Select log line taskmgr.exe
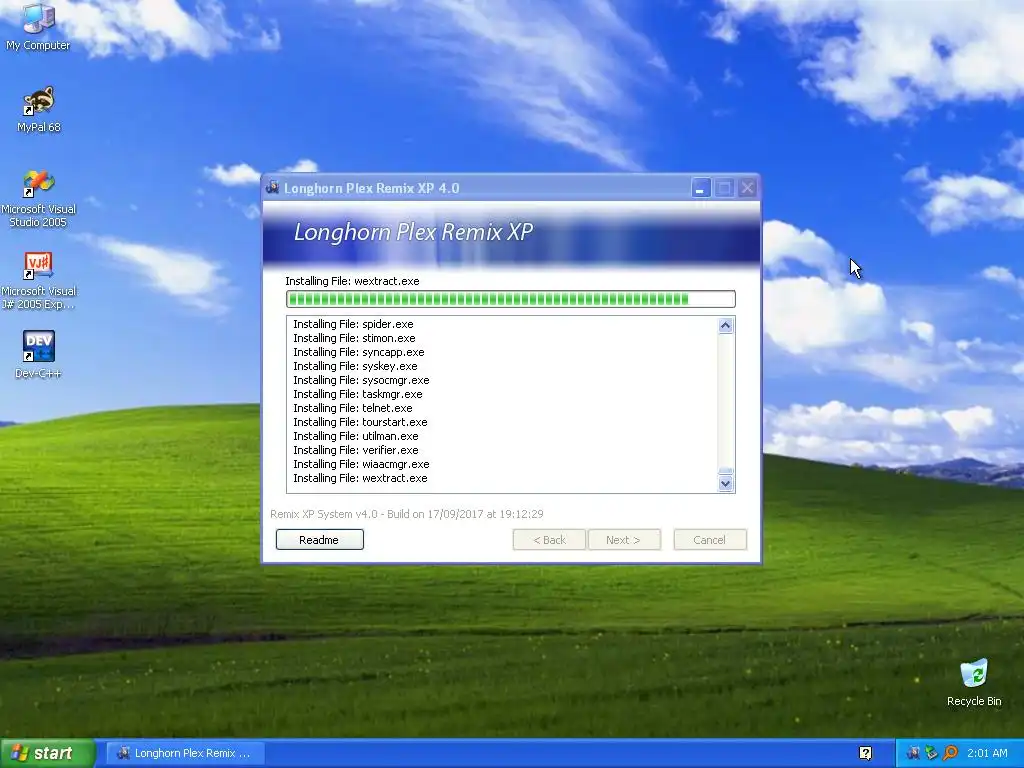 pos(358,394)
